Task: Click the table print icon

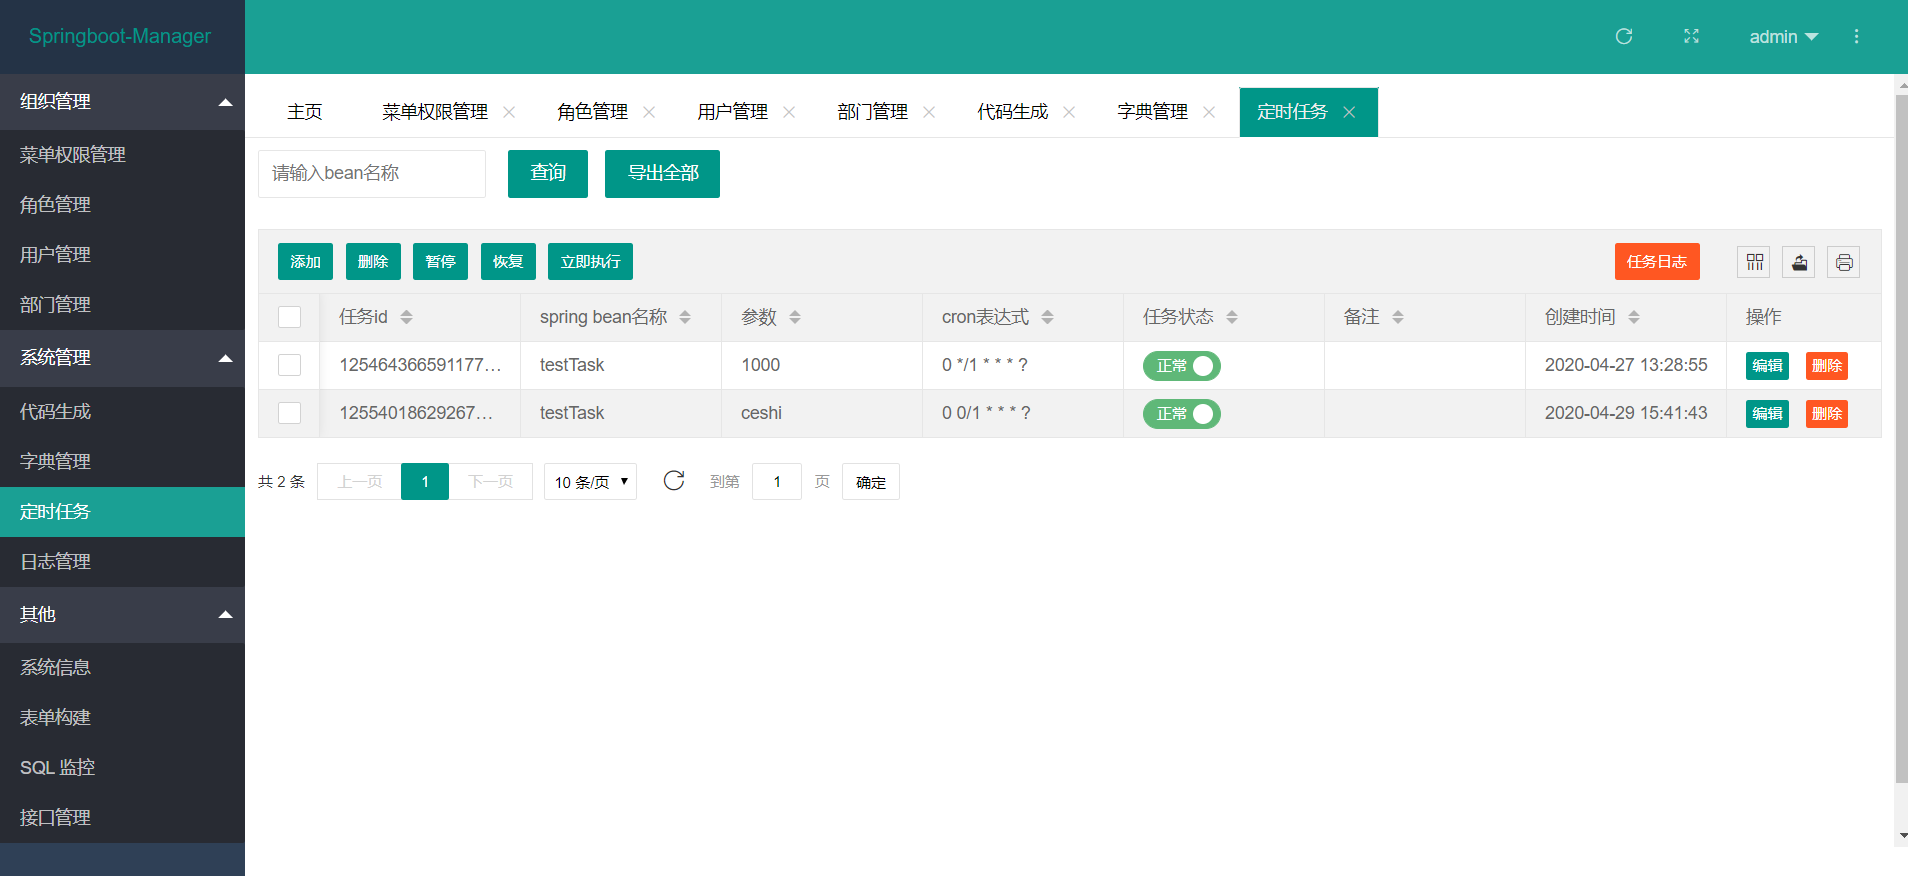Action: click(x=1844, y=262)
